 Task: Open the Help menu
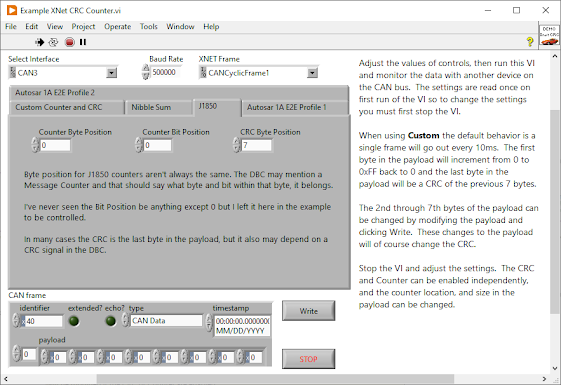(211, 26)
